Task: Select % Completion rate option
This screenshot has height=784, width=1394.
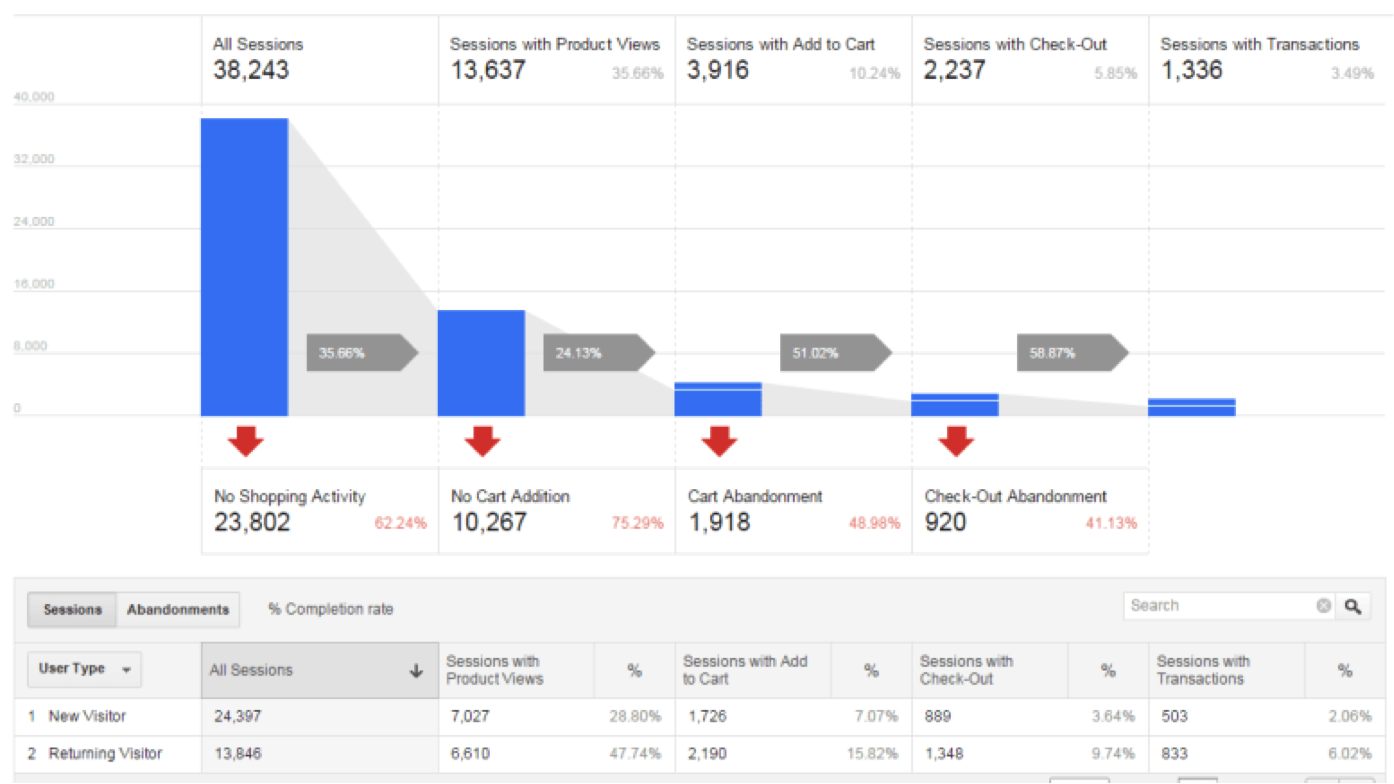Action: pos(331,609)
